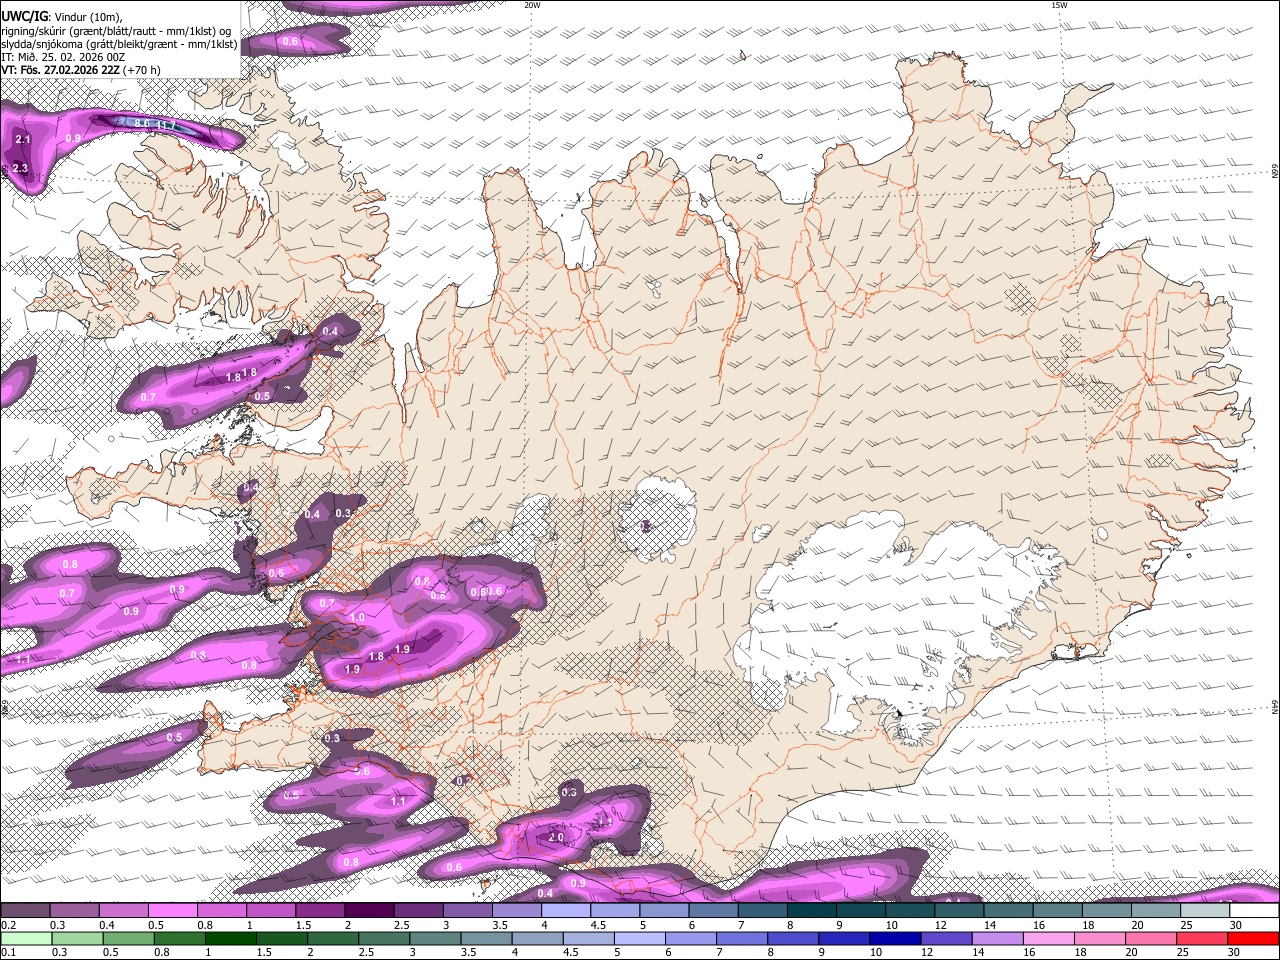Select the 11.7 precipitation value label

point(166,126)
